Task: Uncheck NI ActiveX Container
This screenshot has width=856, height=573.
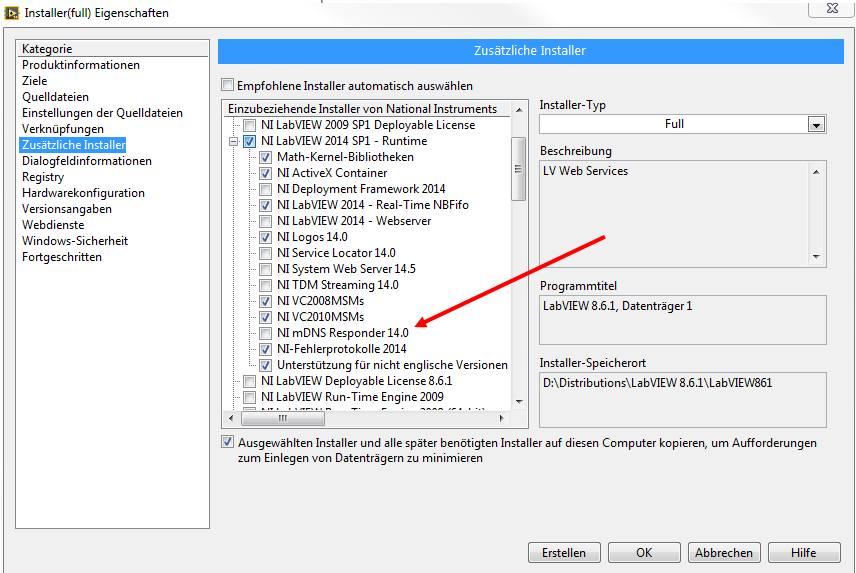Action: [x=265, y=173]
